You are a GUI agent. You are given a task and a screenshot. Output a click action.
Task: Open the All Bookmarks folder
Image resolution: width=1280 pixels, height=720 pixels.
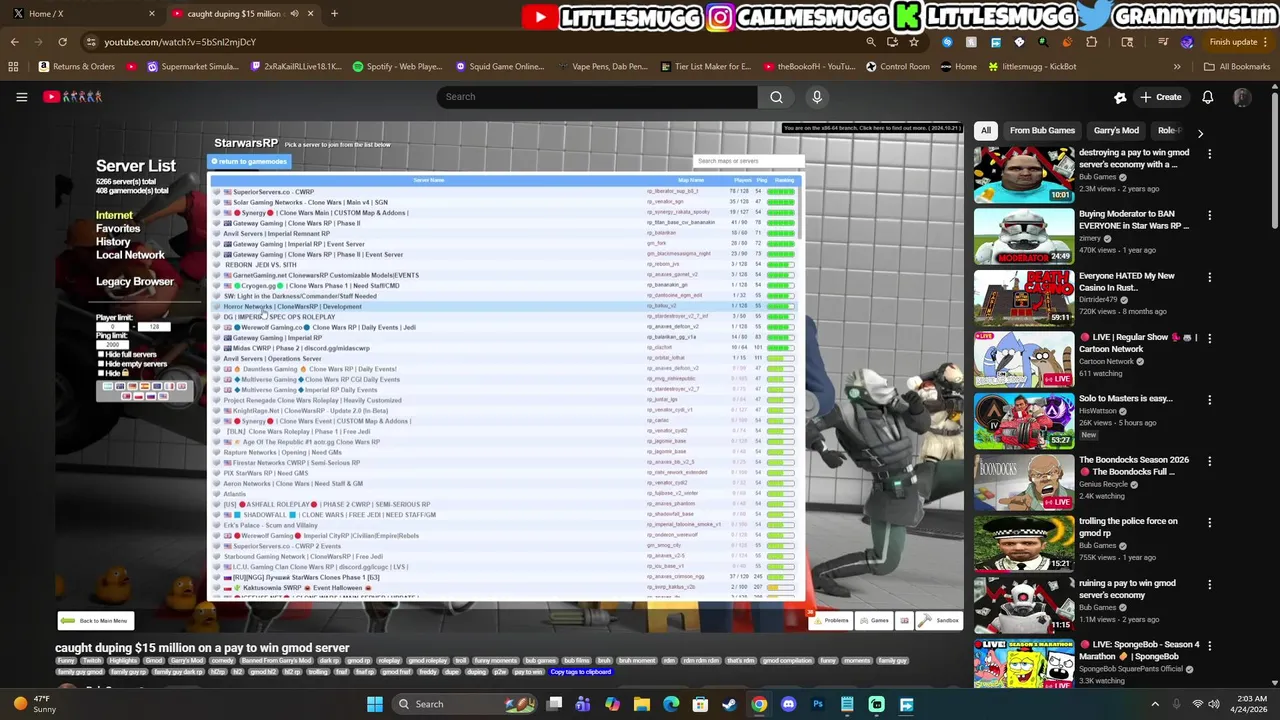[1237, 67]
